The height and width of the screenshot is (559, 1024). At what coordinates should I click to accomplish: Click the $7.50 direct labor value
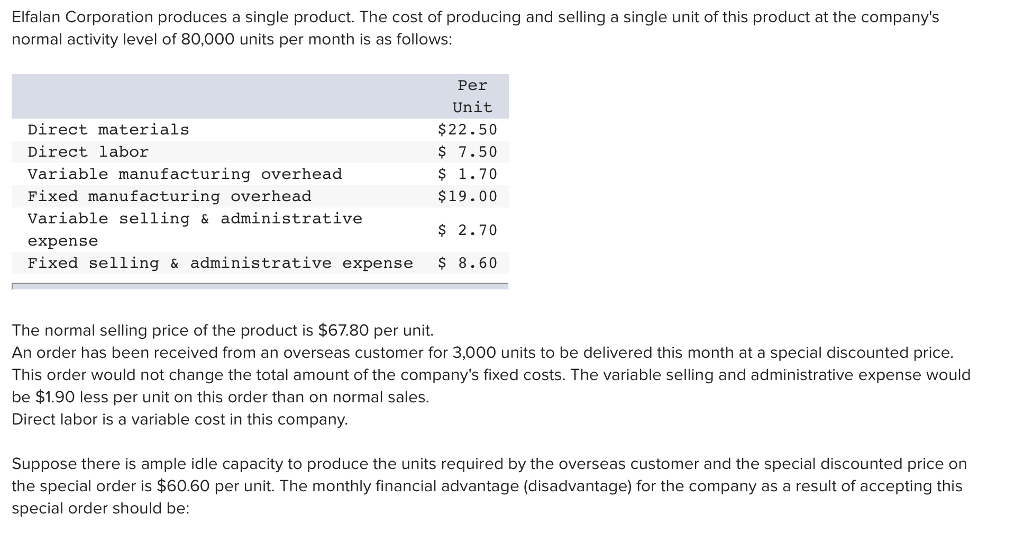467,152
